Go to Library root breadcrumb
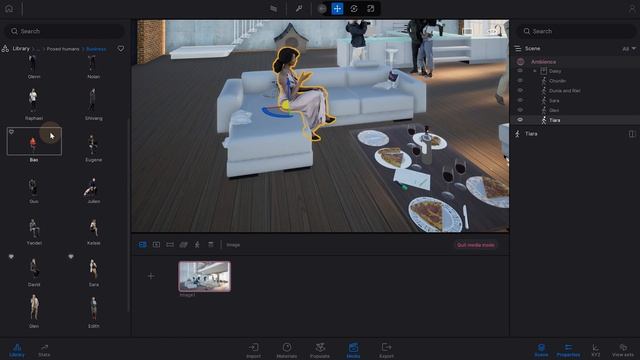 tap(21, 49)
